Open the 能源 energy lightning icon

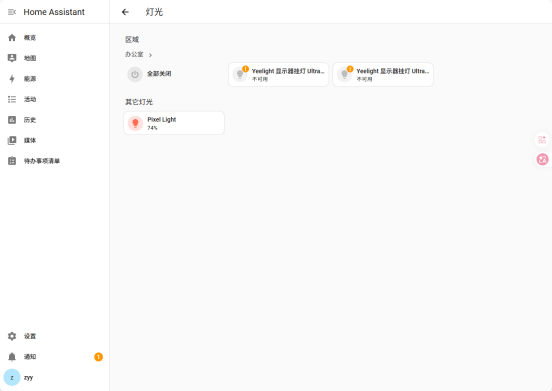[12, 78]
